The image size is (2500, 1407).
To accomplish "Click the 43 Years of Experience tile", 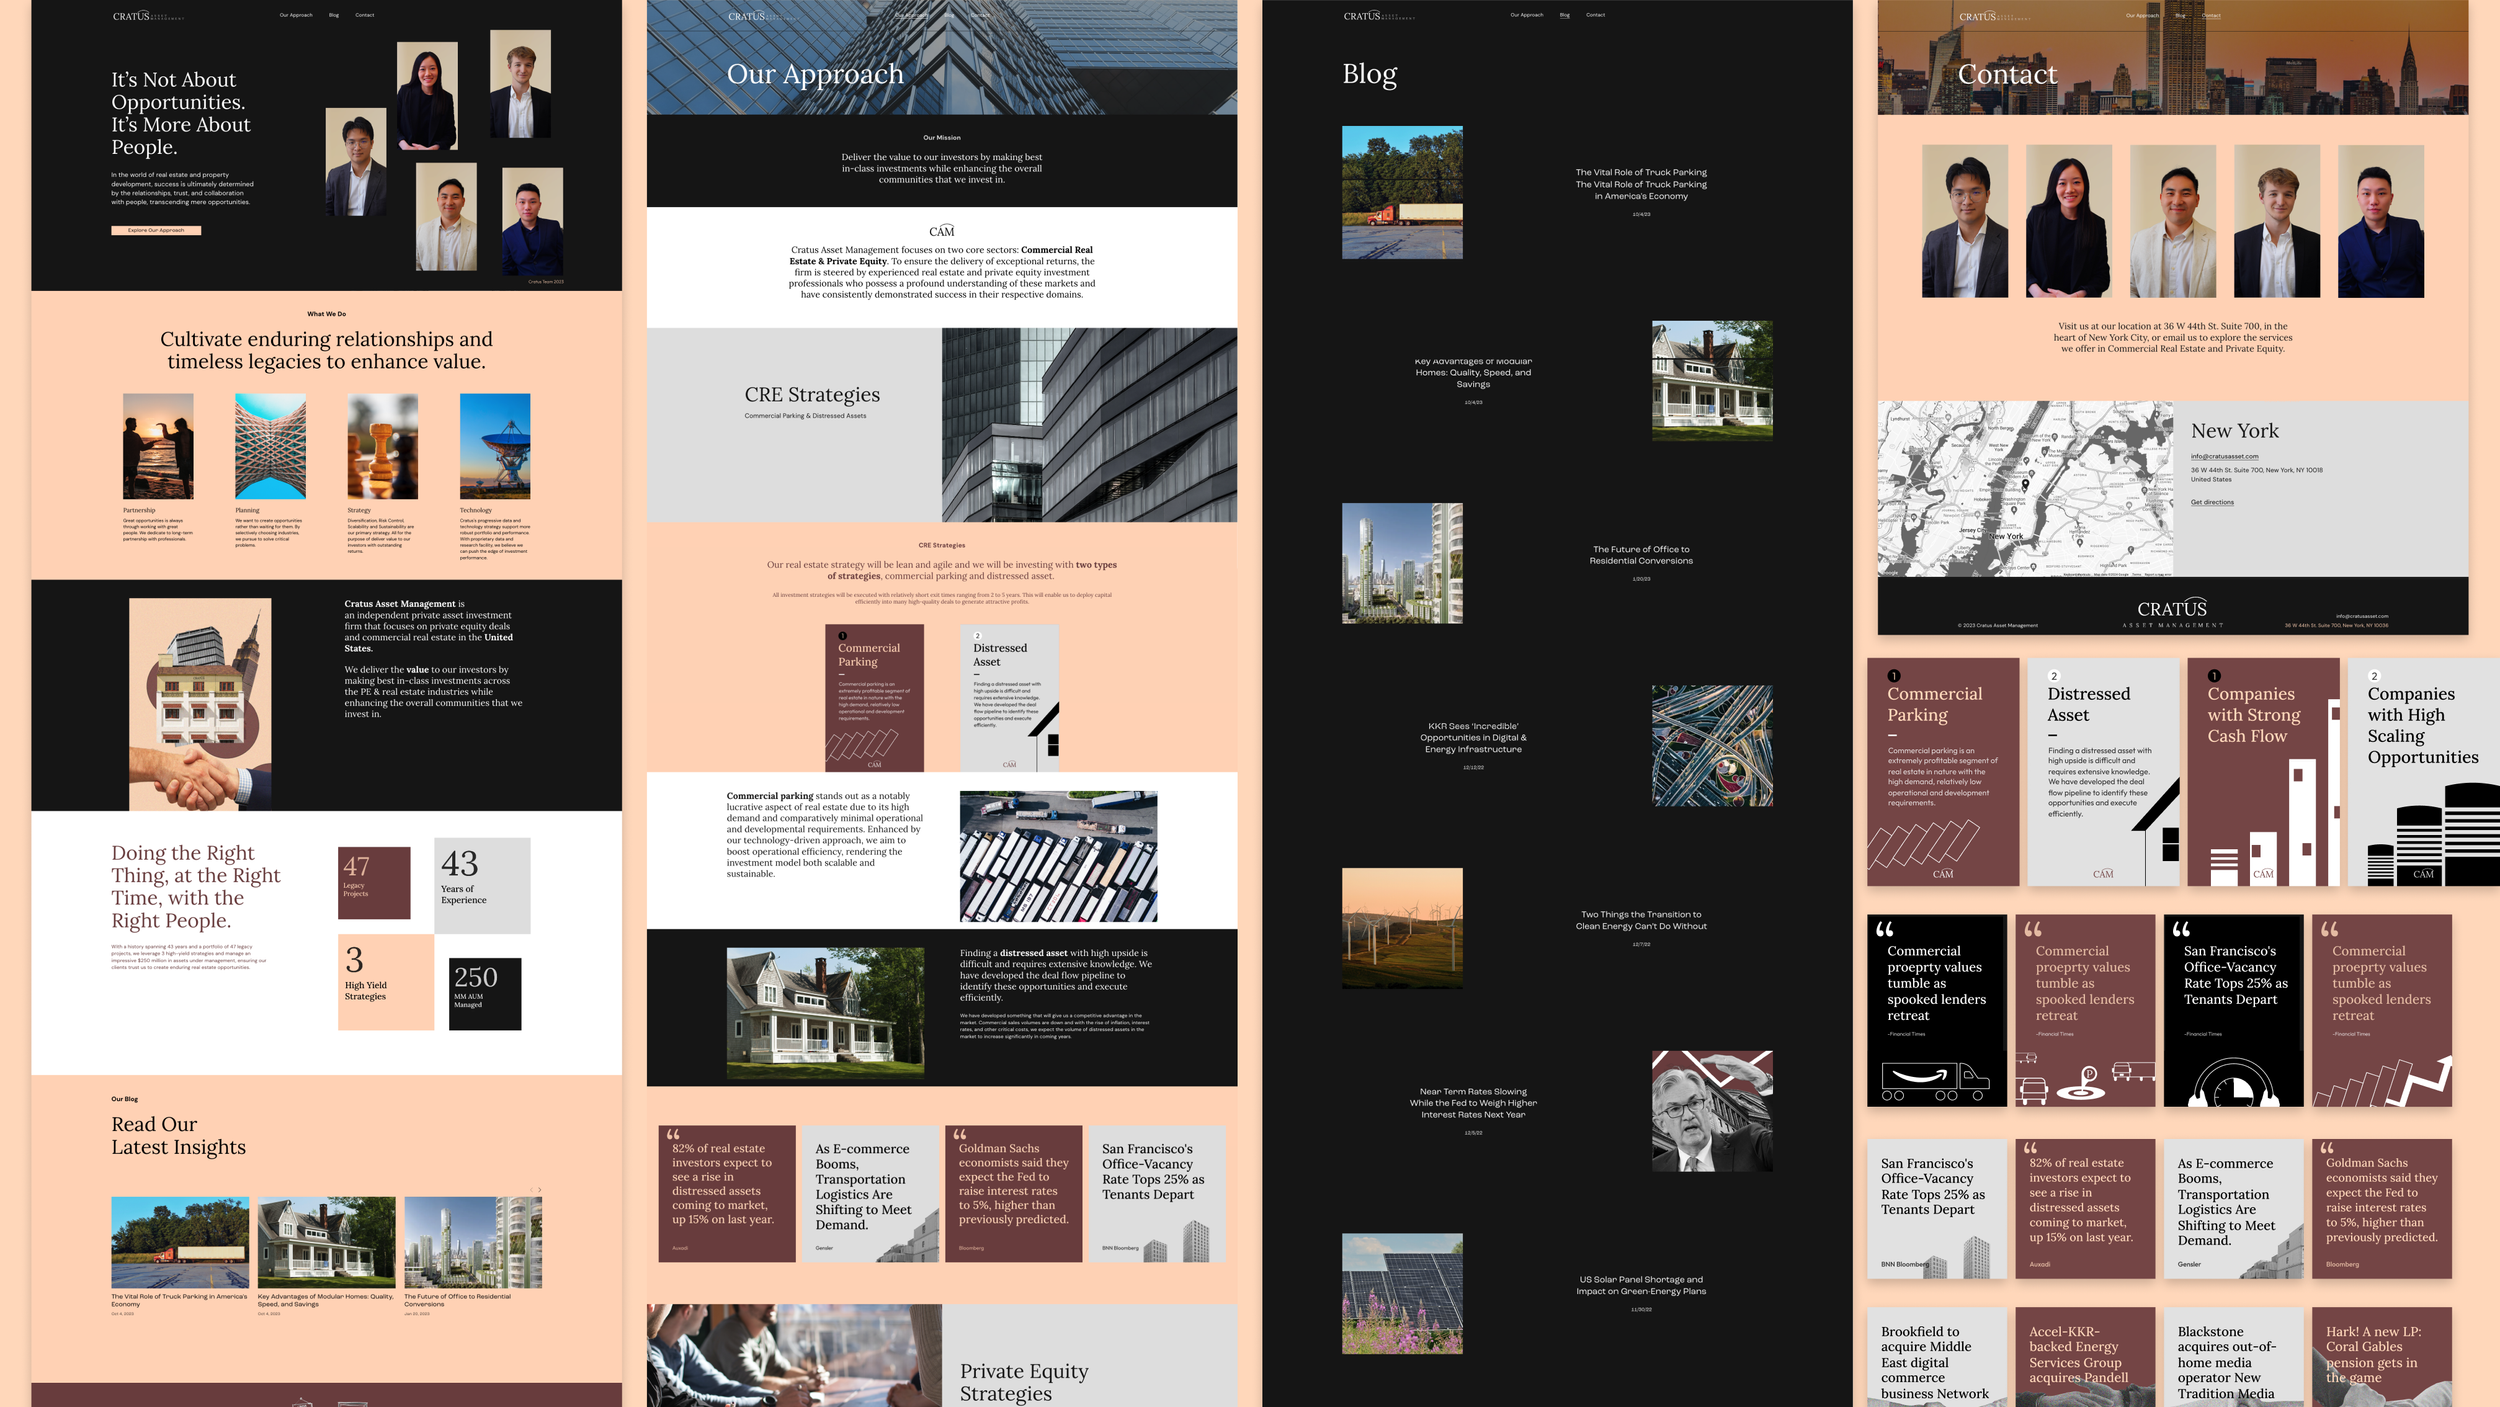I will point(482,884).
